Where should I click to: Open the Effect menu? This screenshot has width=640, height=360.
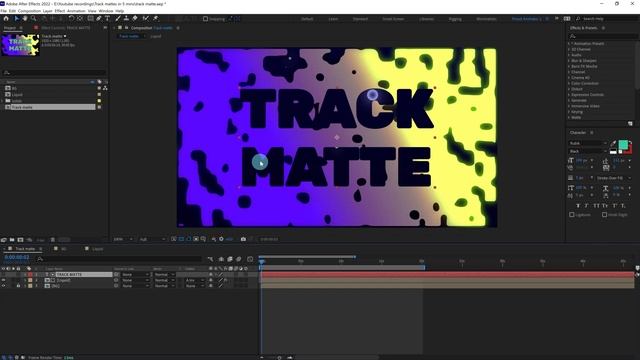point(60,11)
